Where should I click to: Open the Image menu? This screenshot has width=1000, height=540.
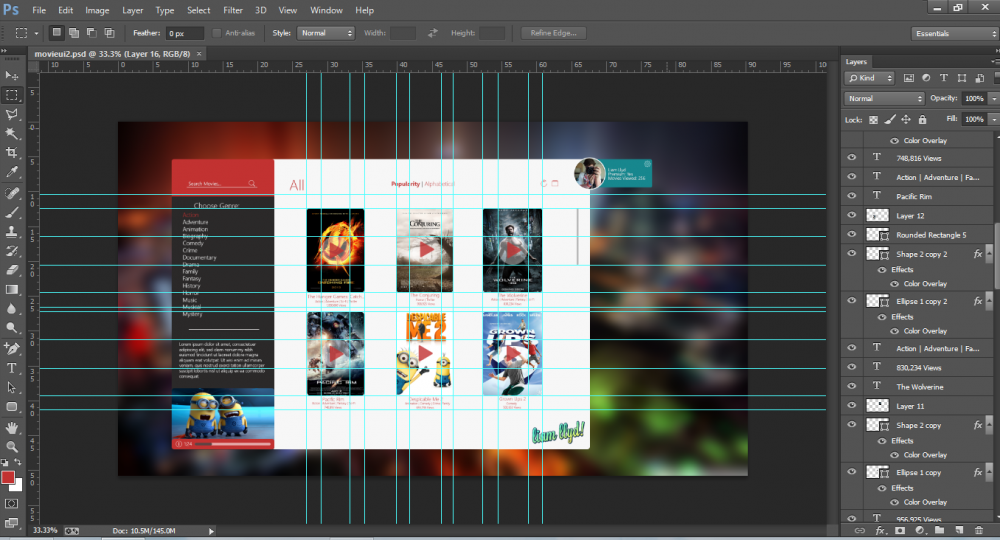pos(97,10)
